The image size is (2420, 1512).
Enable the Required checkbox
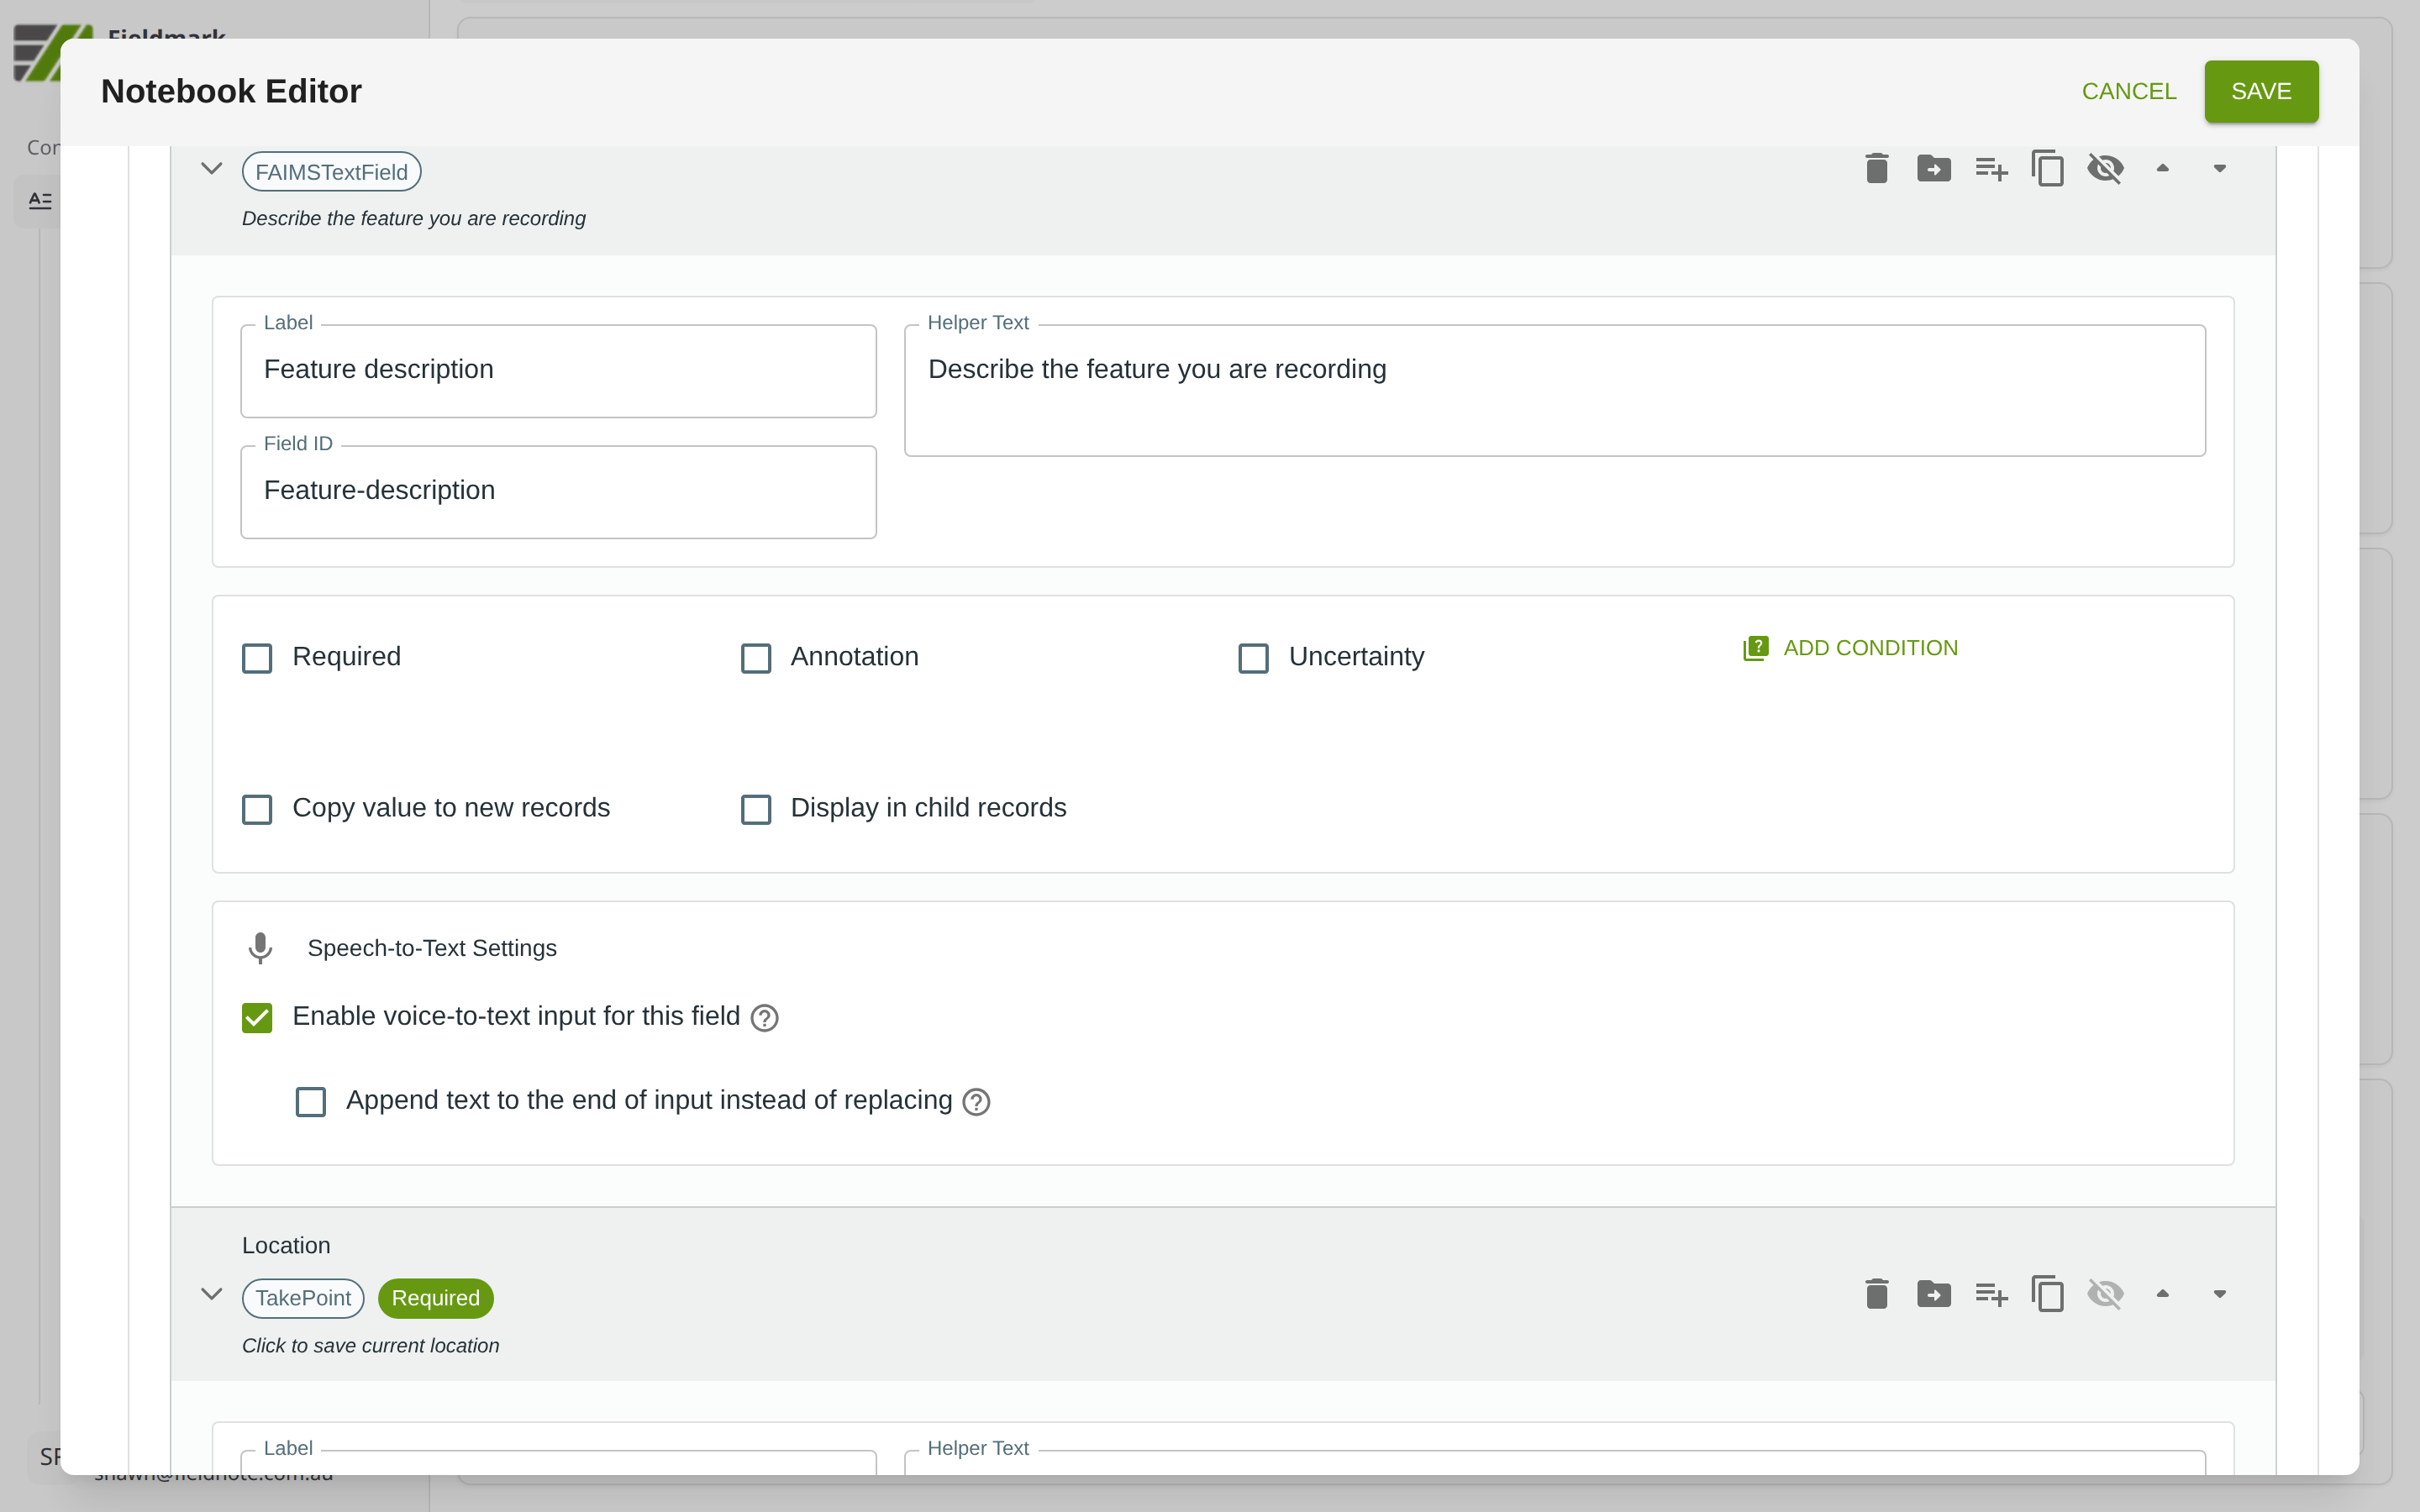click(x=257, y=658)
